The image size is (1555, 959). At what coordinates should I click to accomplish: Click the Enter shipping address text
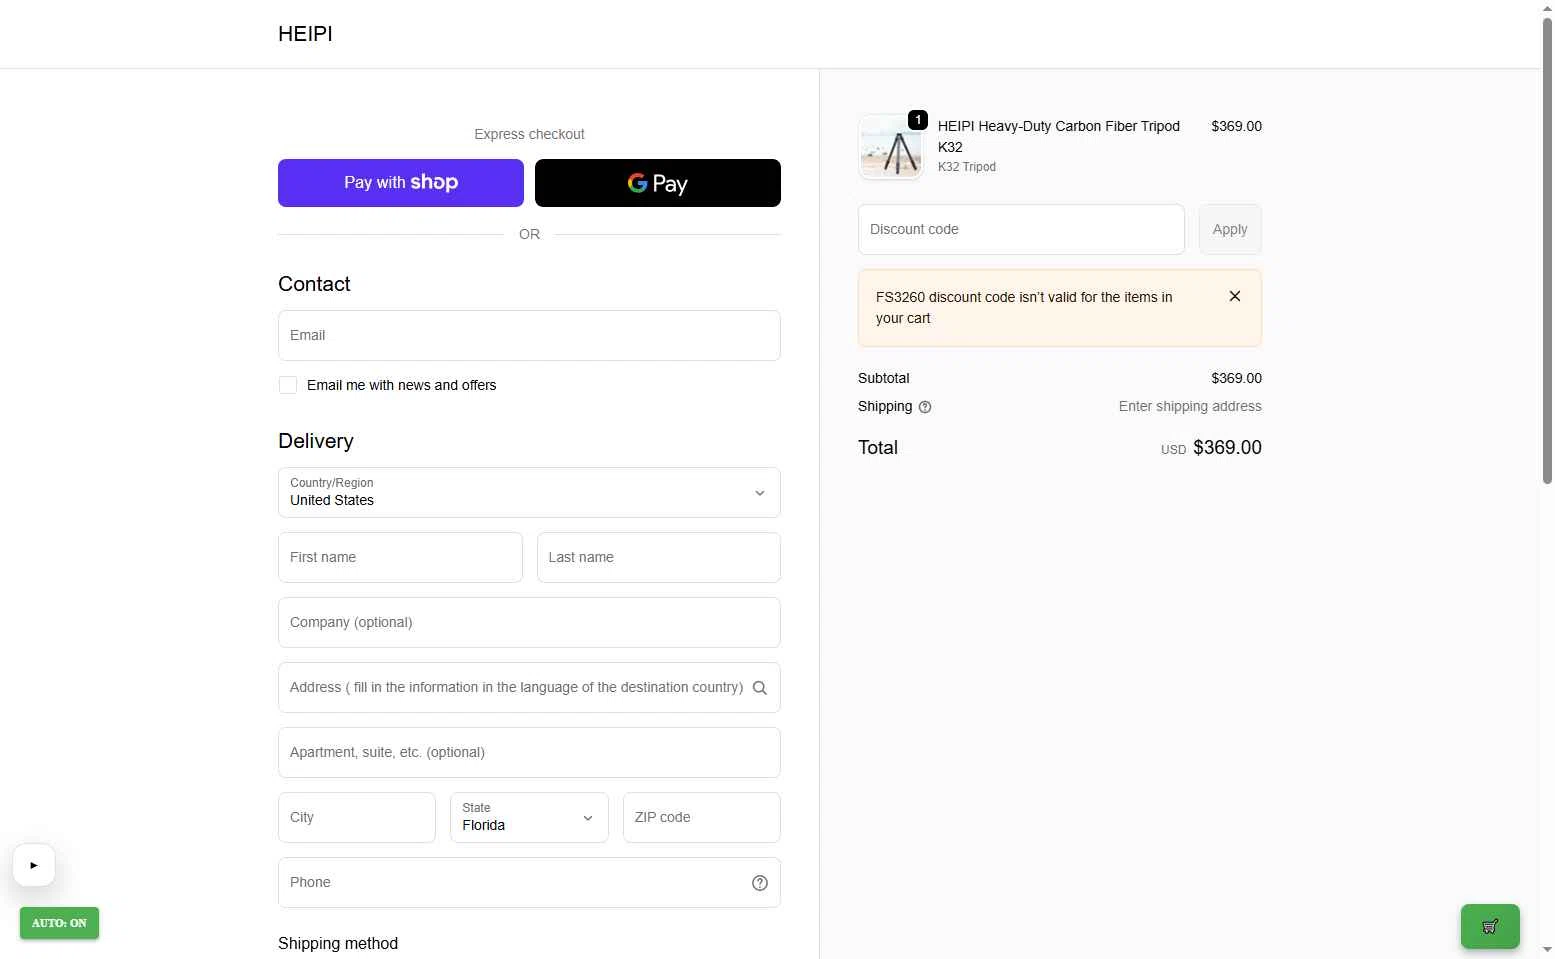point(1190,406)
